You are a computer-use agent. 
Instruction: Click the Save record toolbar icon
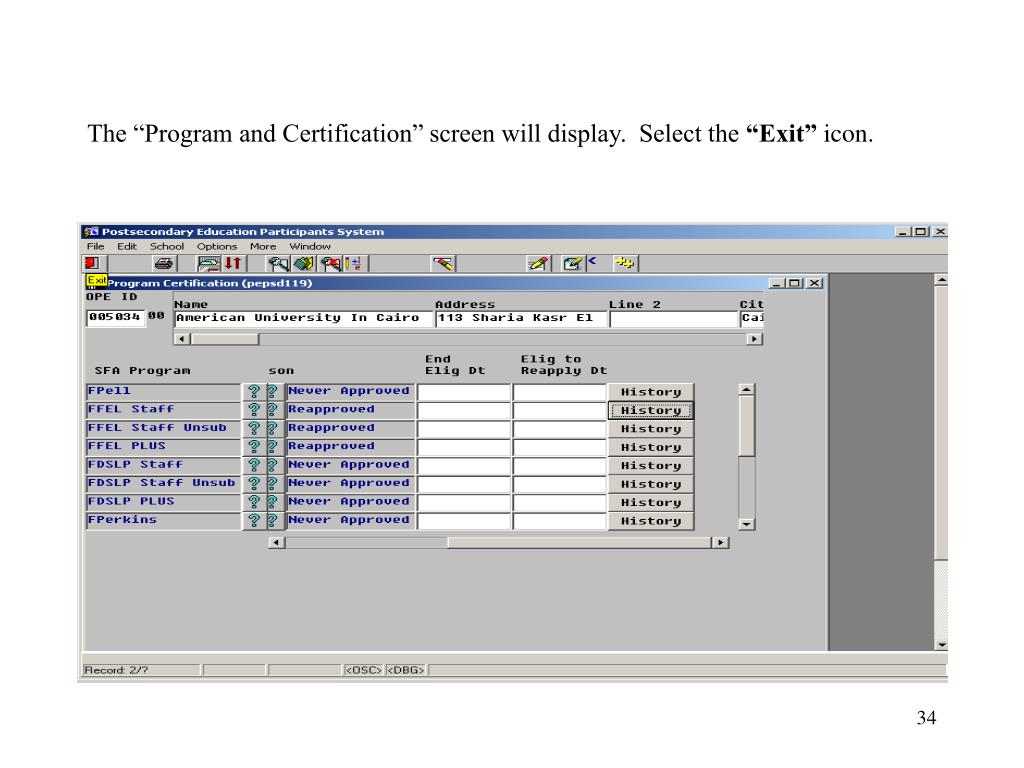tap(209, 263)
